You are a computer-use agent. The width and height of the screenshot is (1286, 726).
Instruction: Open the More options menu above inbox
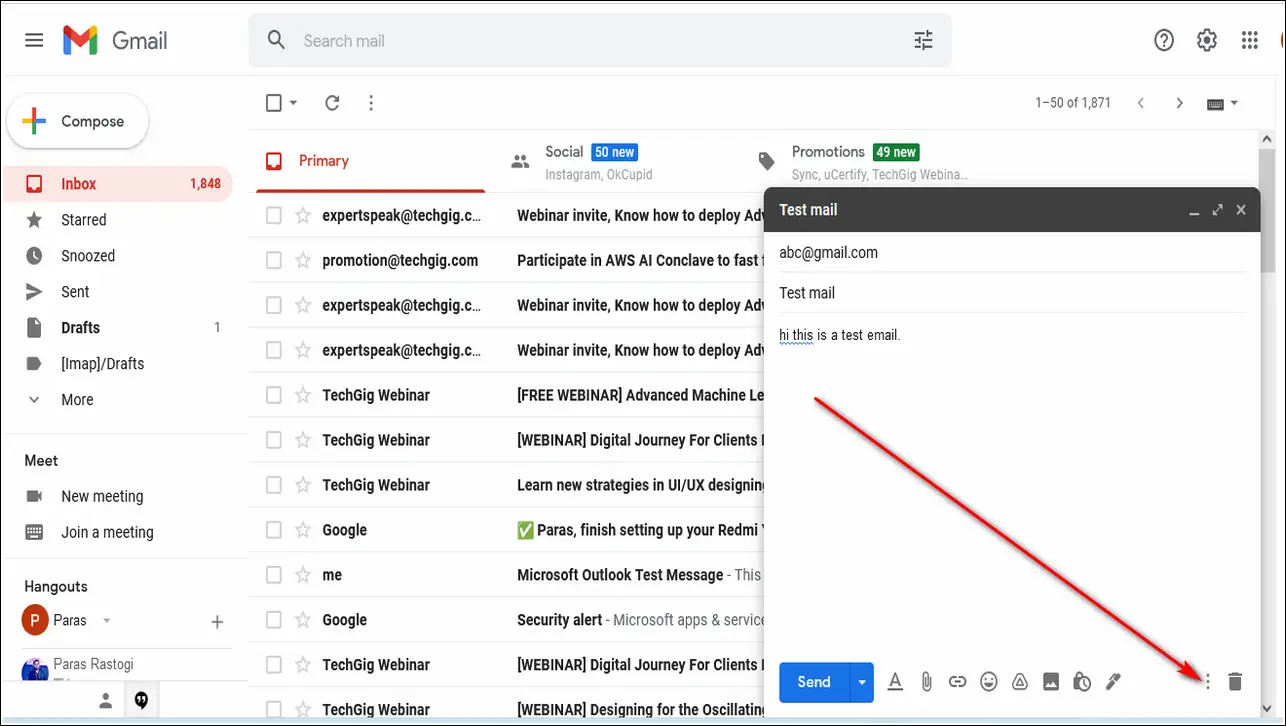click(371, 102)
